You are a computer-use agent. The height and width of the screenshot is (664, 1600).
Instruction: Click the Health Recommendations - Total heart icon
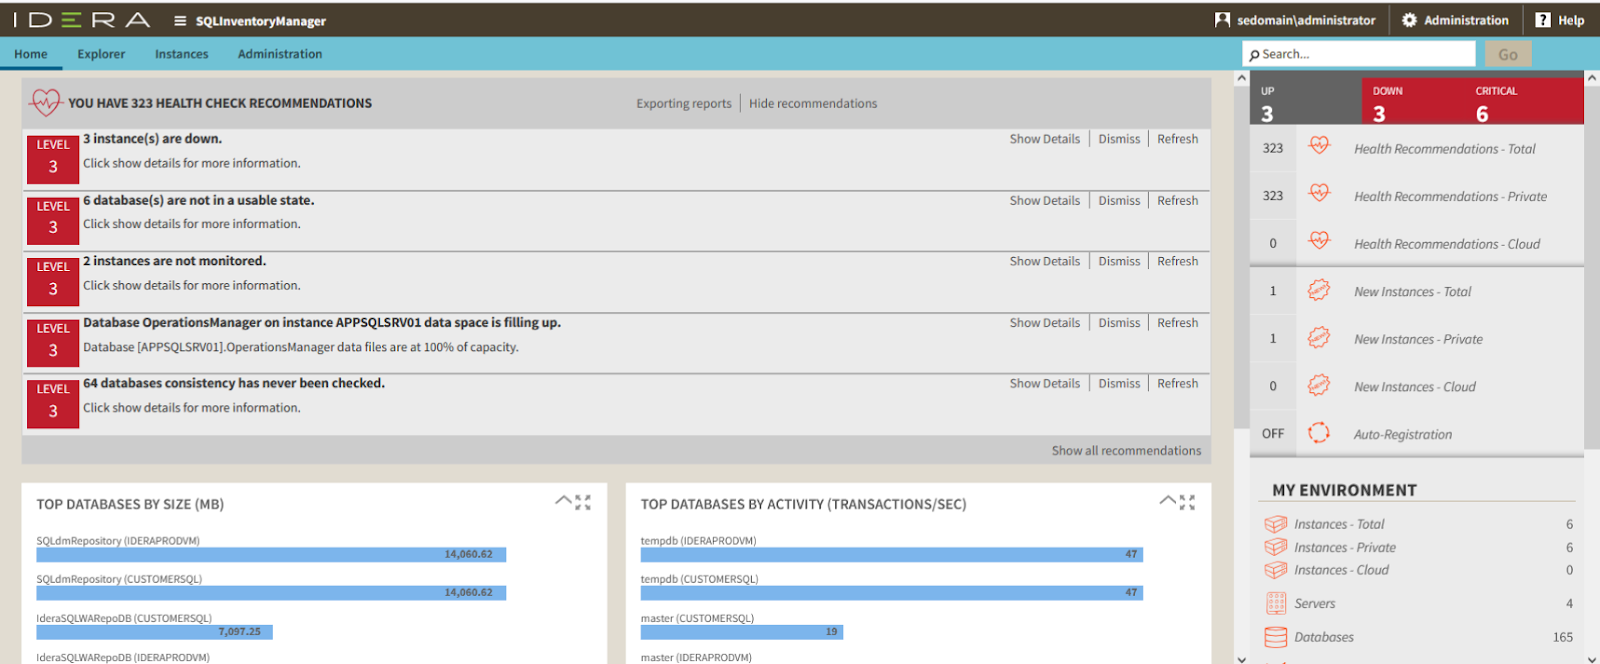tap(1319, 145)
